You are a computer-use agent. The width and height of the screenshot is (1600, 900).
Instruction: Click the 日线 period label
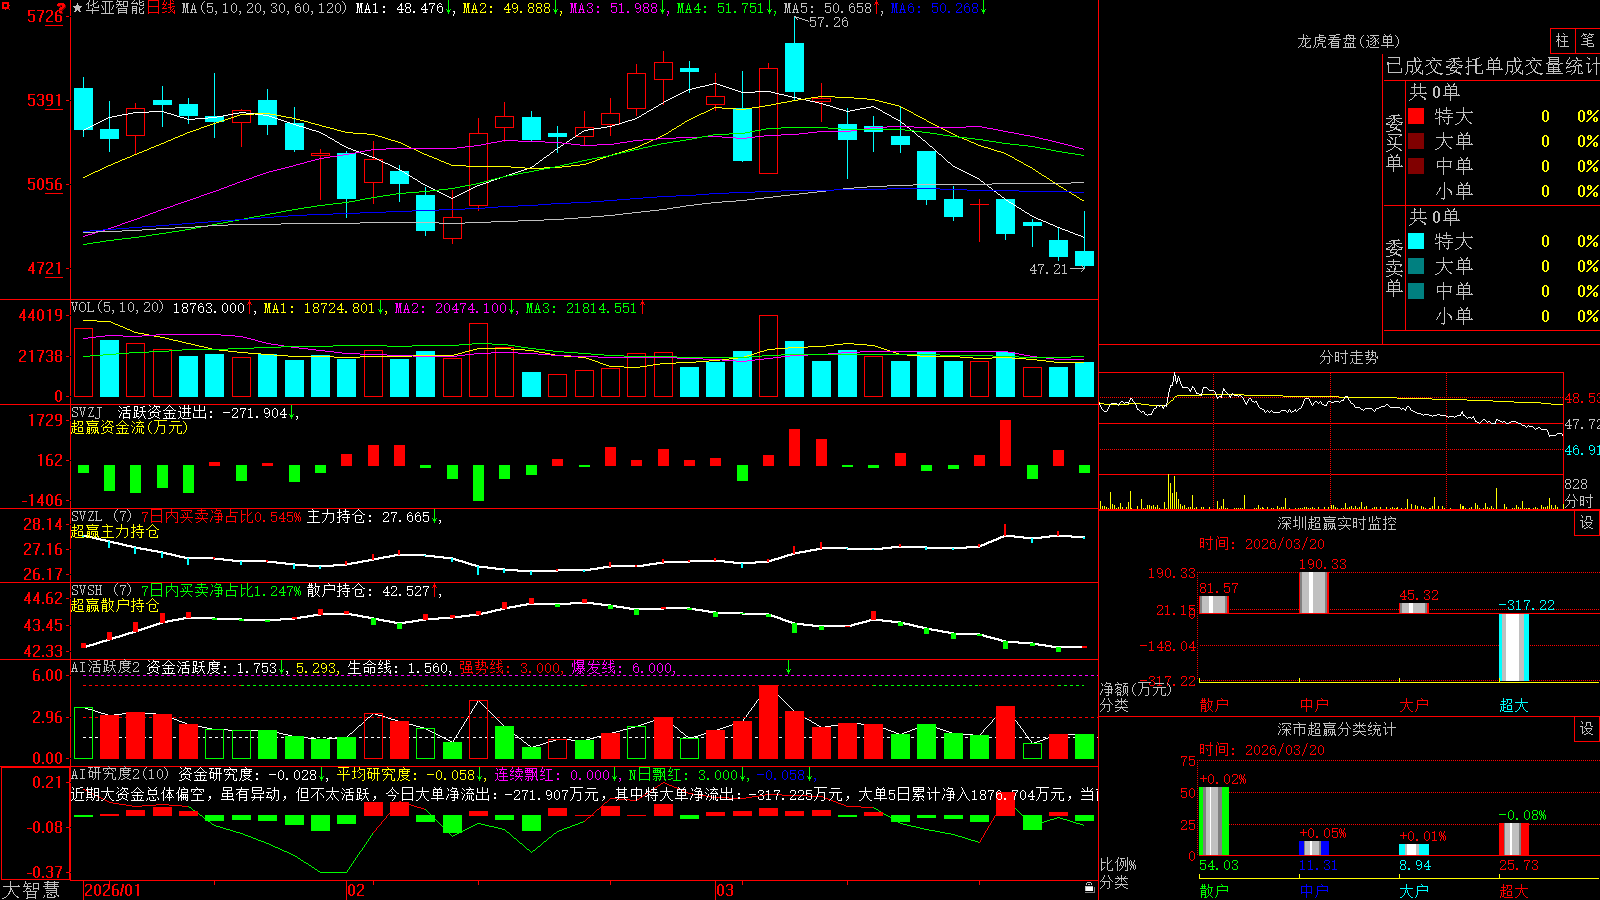(x=161, y=8)
